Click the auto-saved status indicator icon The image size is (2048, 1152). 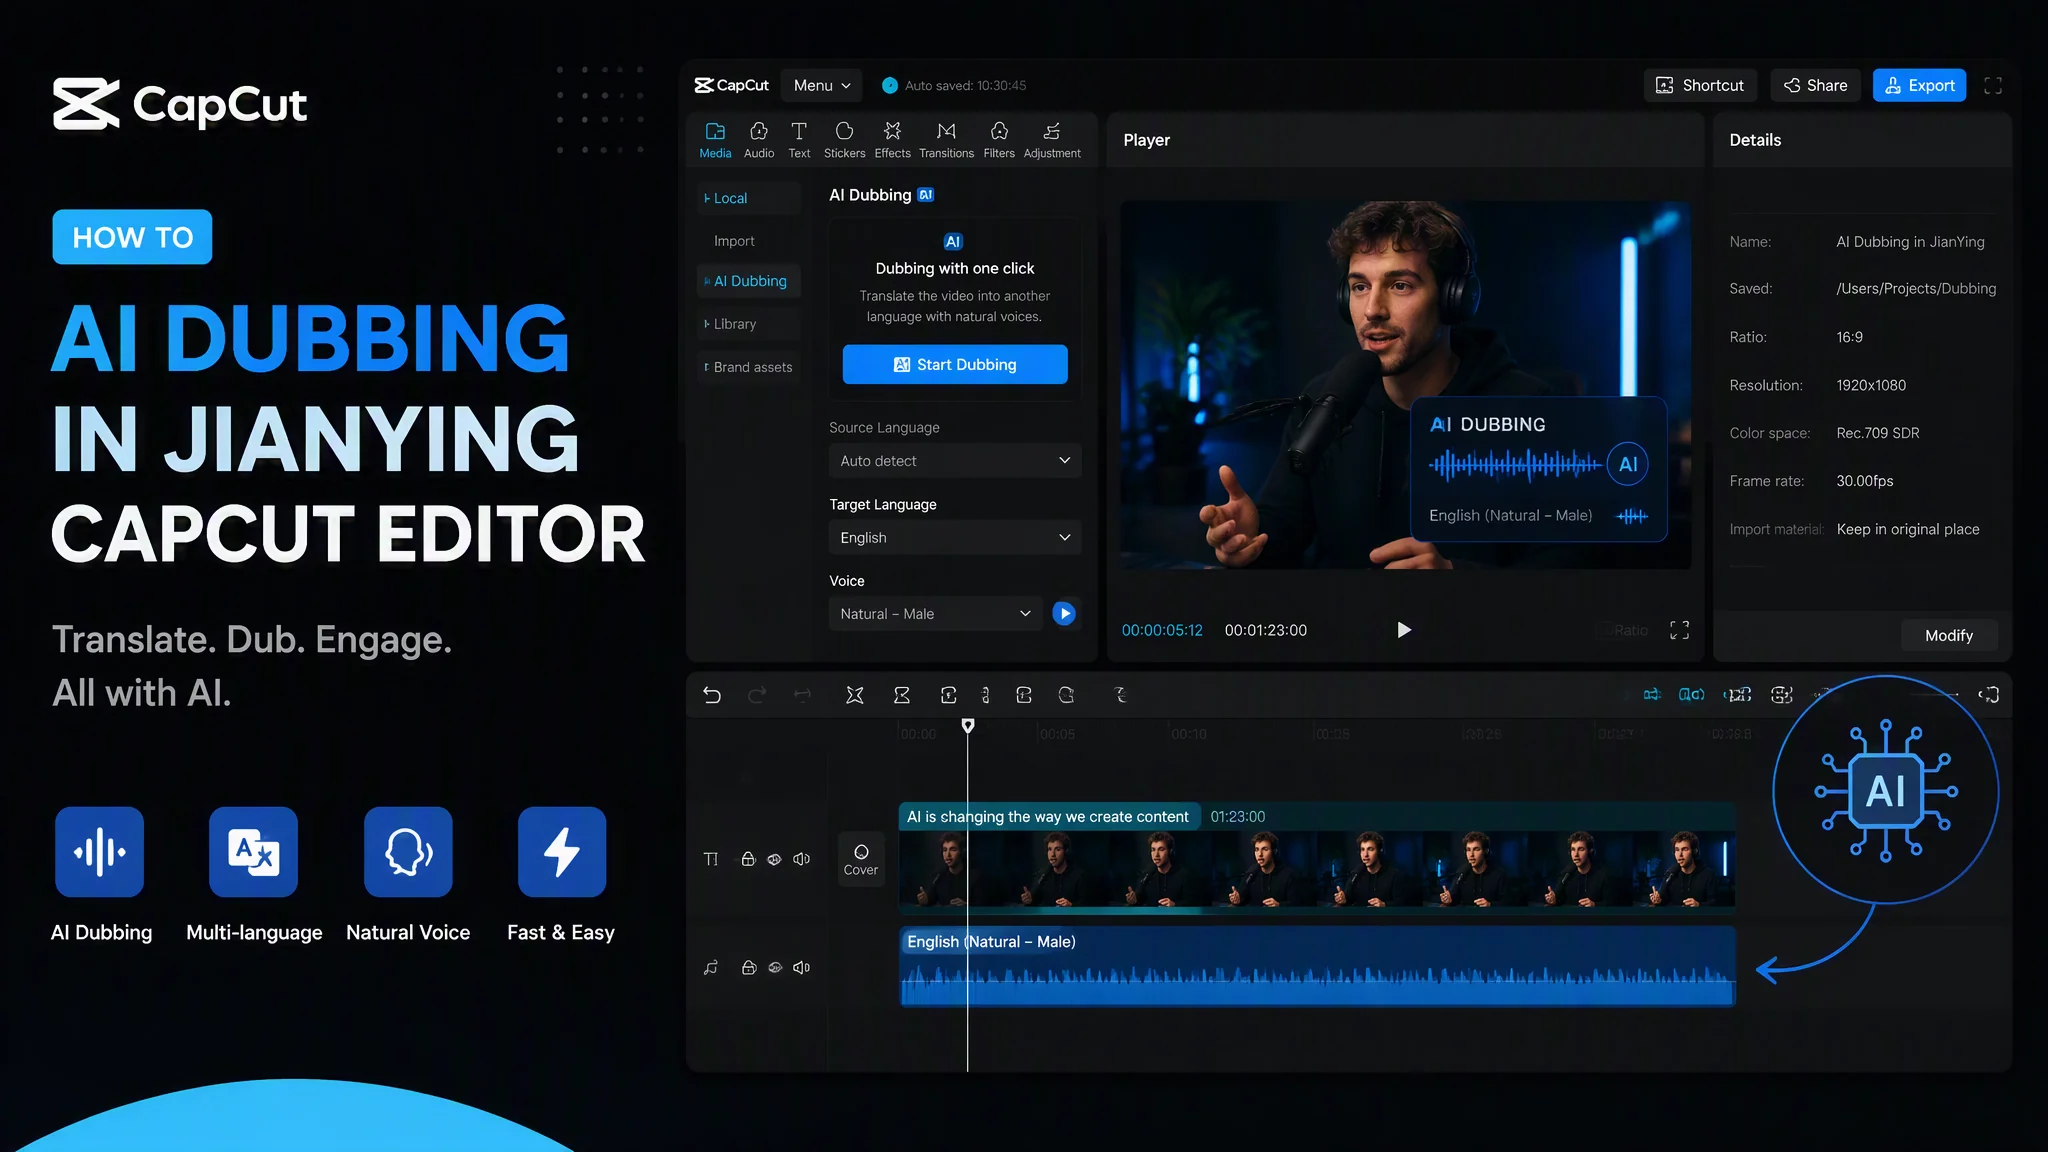890,86
